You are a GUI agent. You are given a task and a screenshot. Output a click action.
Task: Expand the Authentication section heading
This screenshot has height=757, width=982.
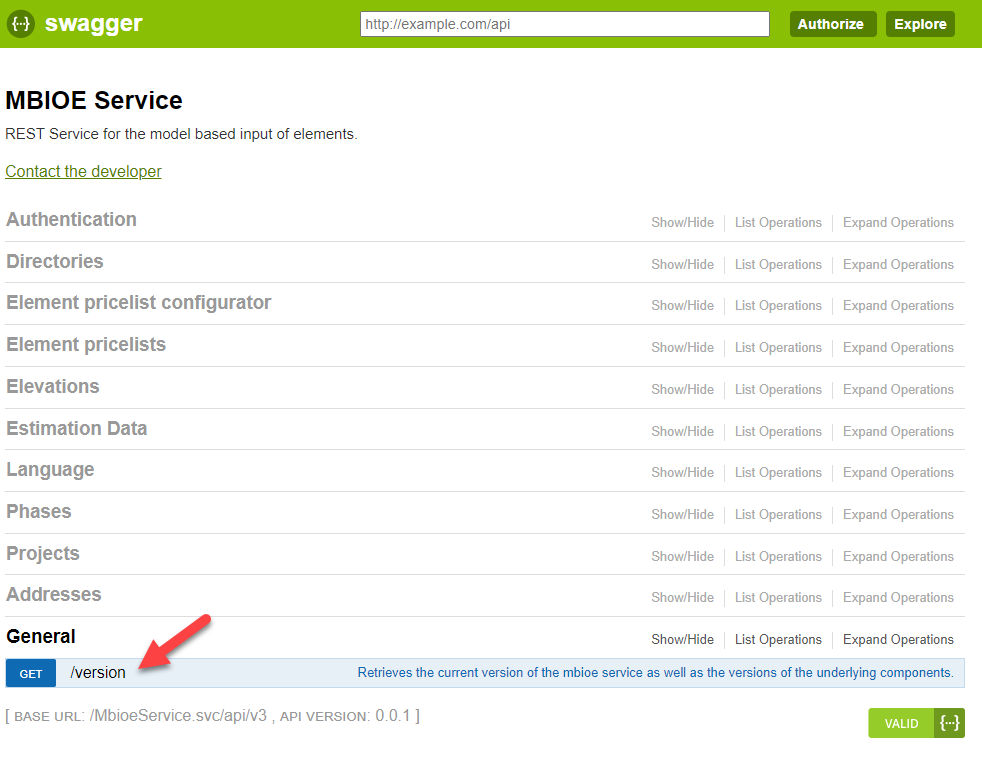[x=71, y=219]
